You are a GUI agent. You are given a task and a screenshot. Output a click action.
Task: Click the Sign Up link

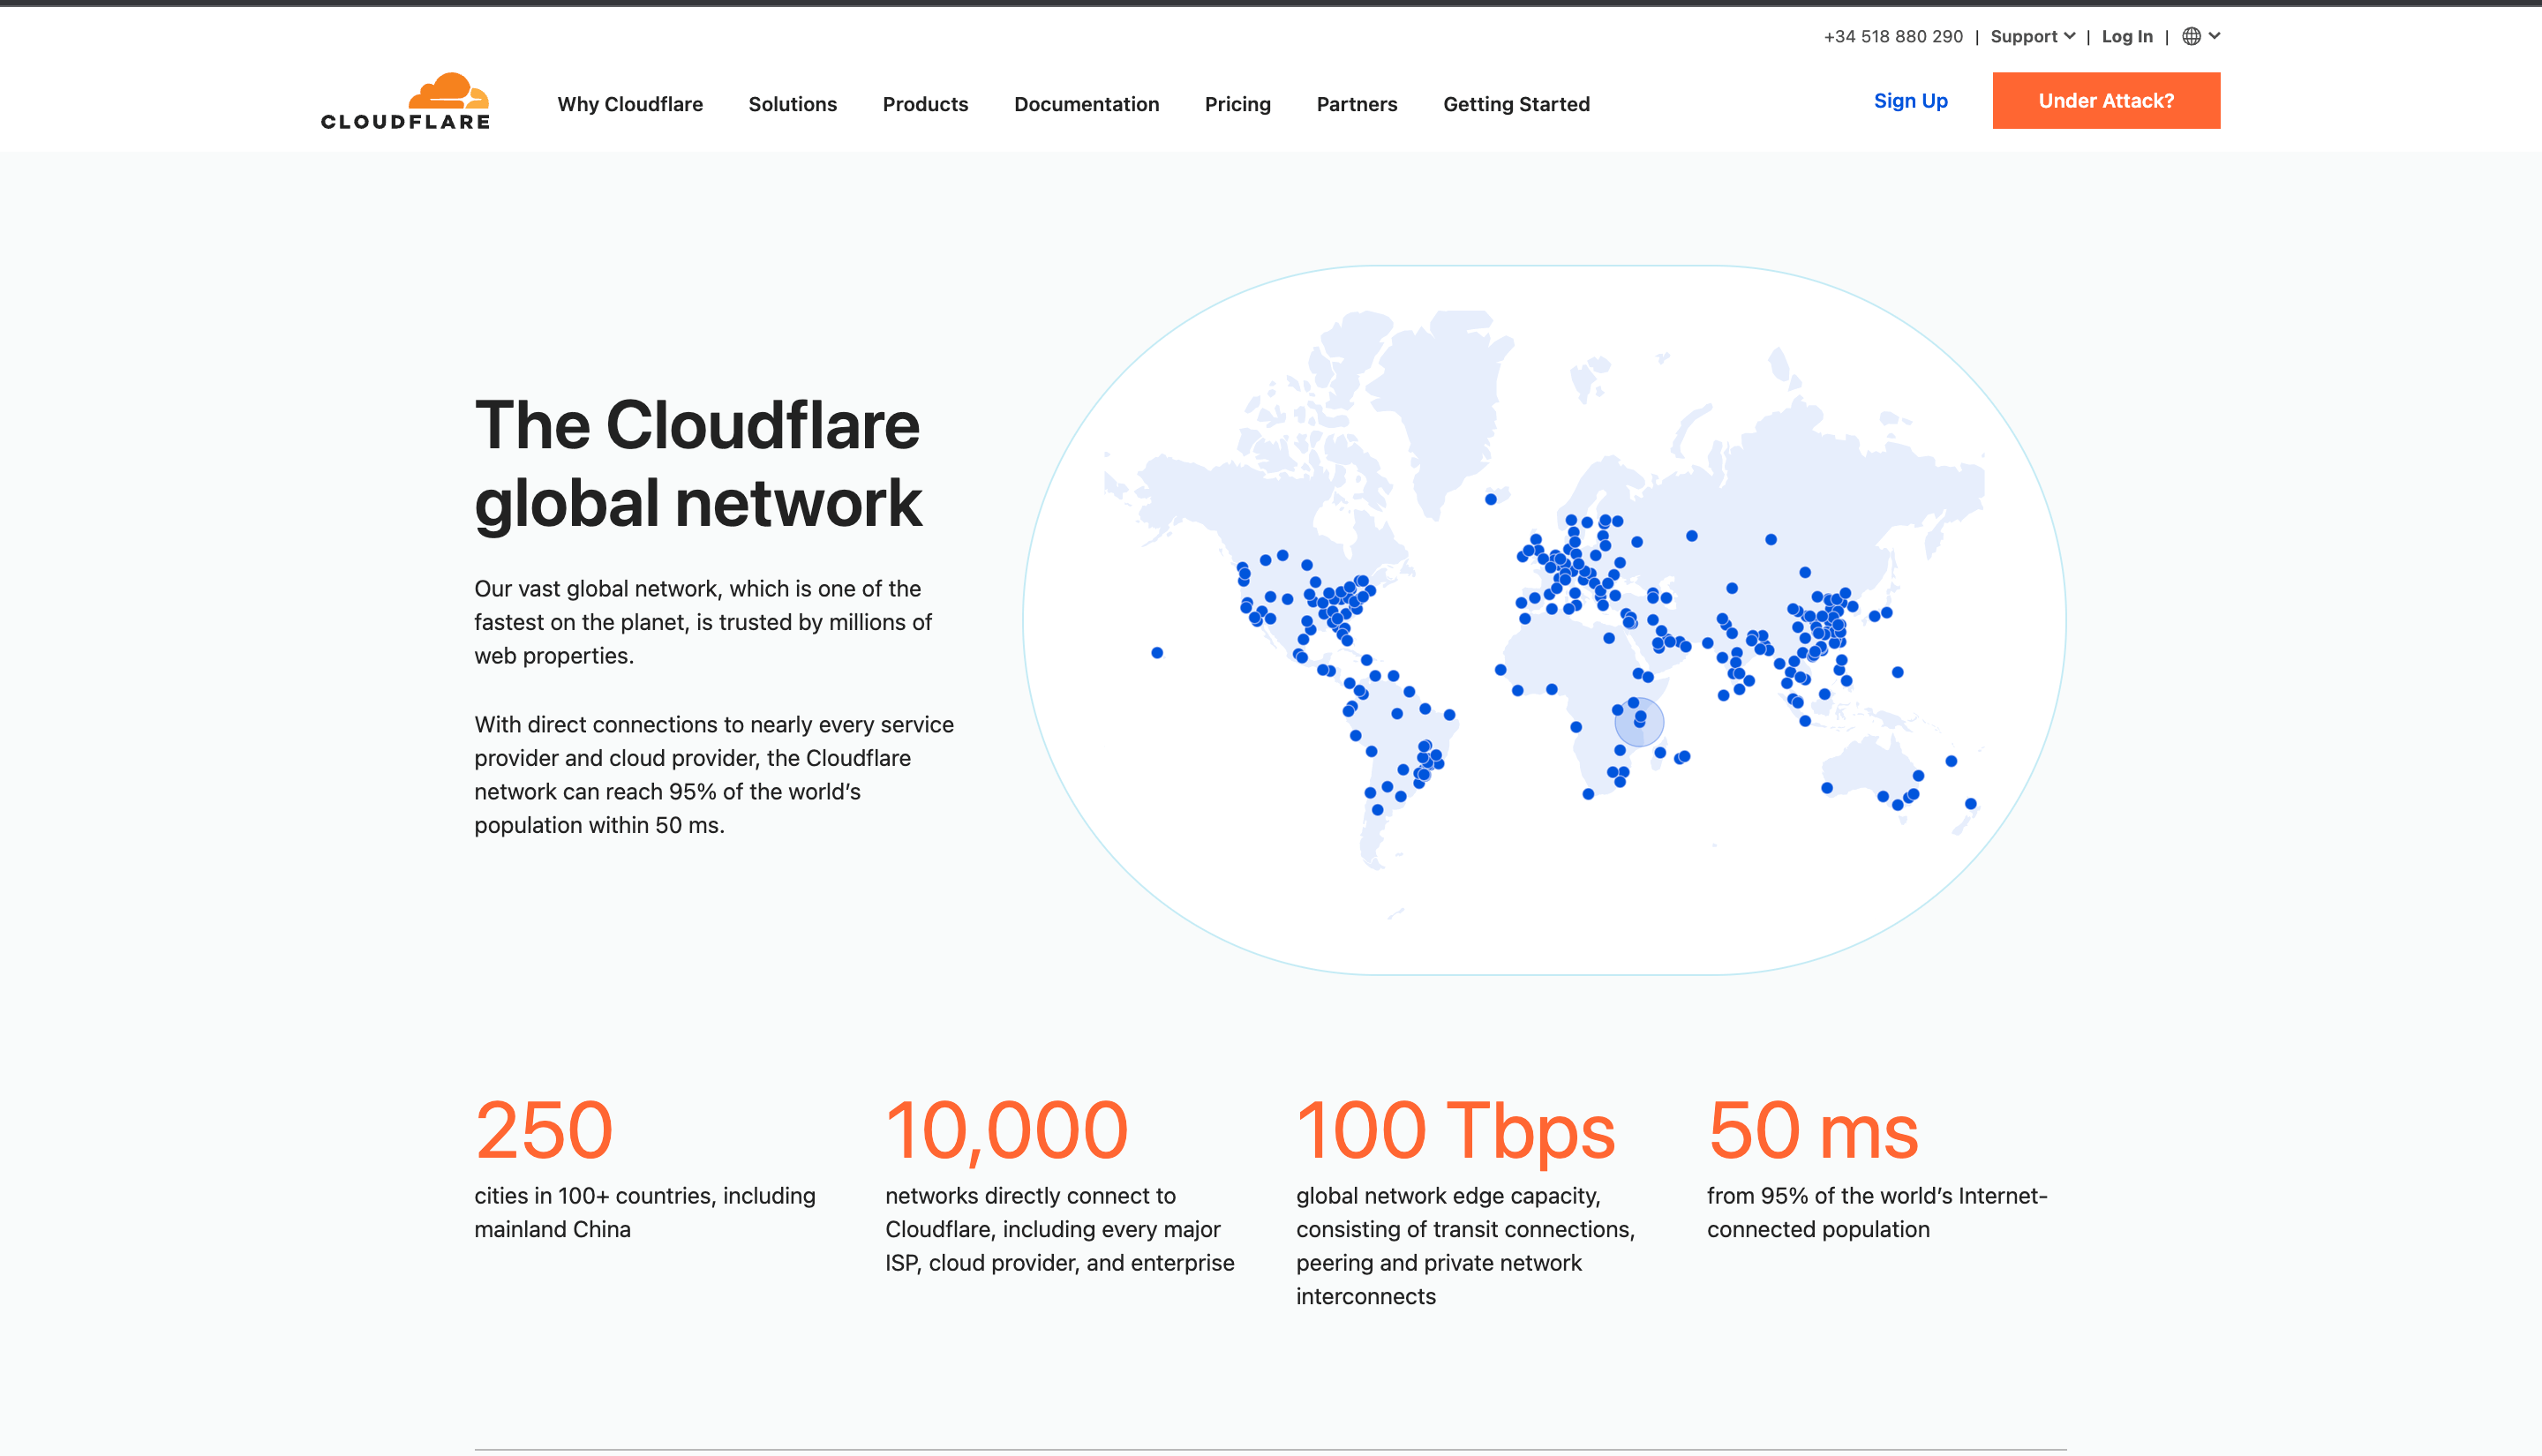pyautogui.click(x=1910, y=100)
